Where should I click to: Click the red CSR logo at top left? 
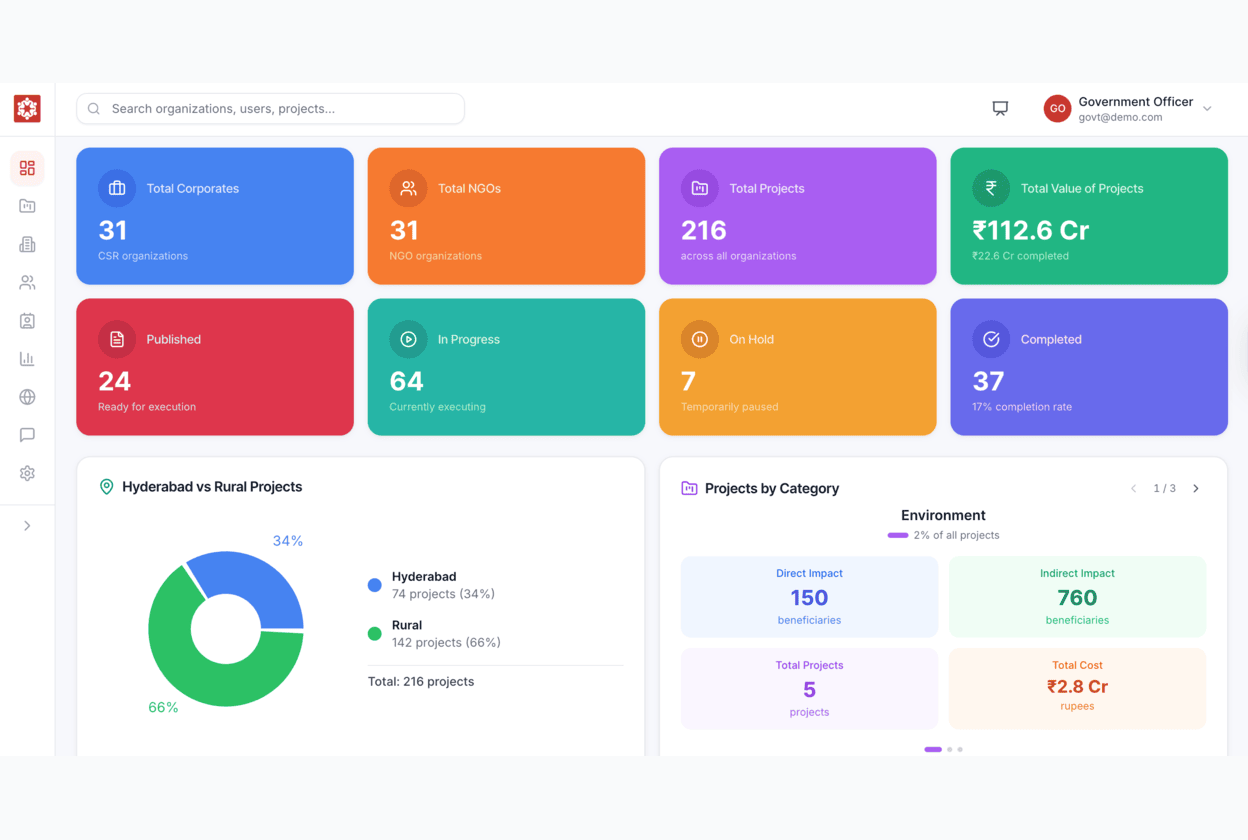point(27,108)
